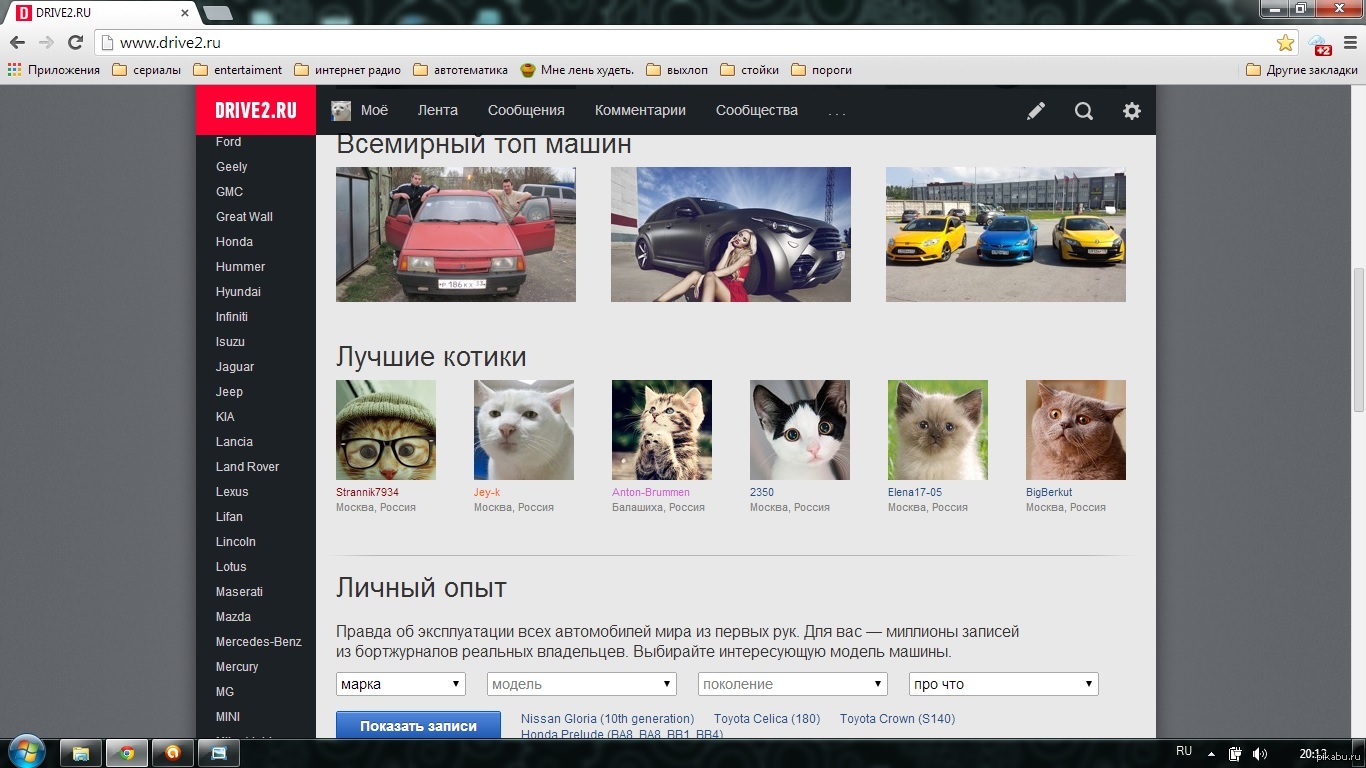The width and height of the screenshot is (1366, 768).
Task: Open the Toyota Celica (180) link
Action: coord(767,719)
